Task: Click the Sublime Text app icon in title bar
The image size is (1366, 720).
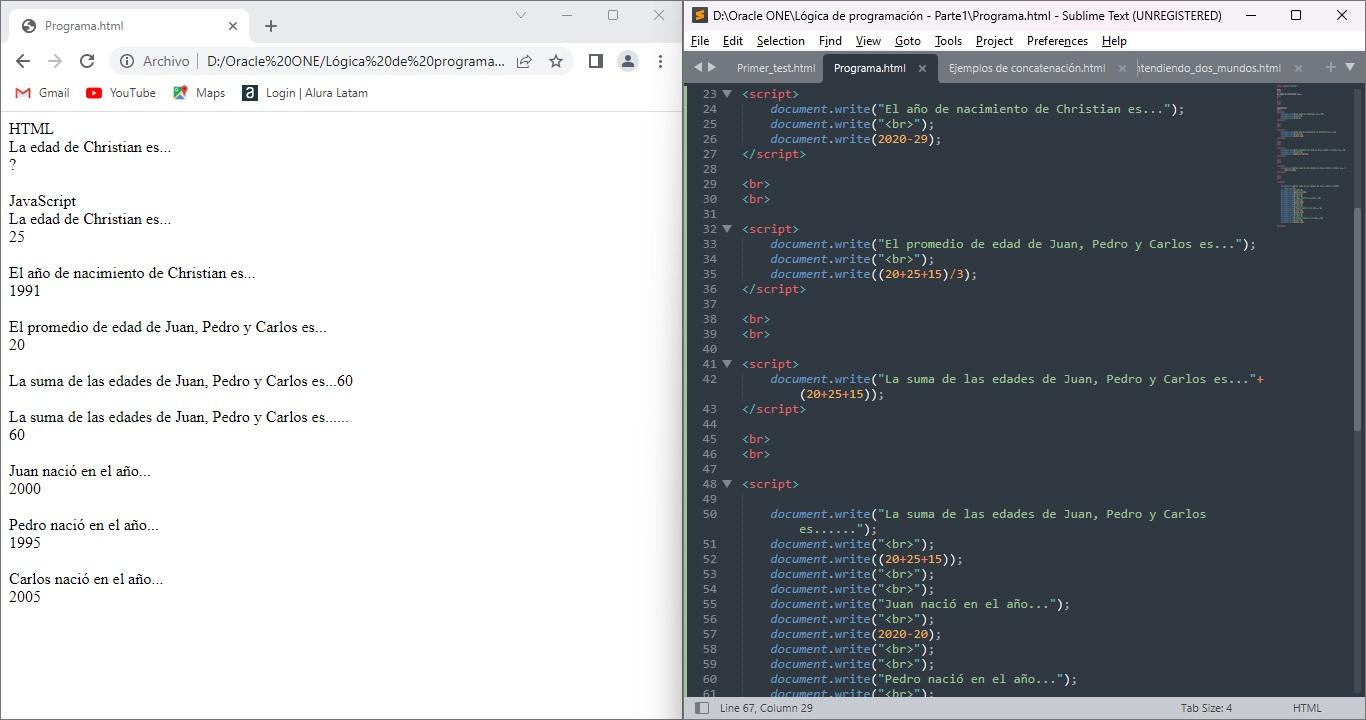Action: pyautogui.click(x=700, y=15)
